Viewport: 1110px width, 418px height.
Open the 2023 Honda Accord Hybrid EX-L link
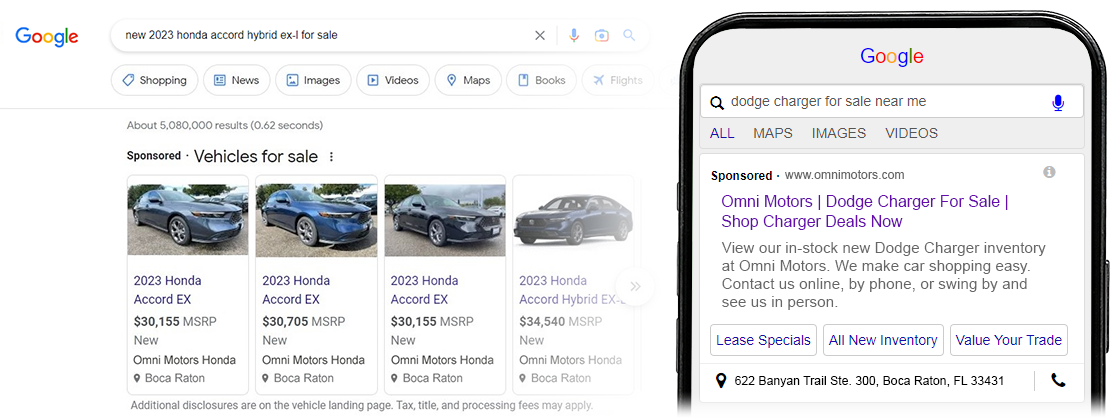pos(573,290)
